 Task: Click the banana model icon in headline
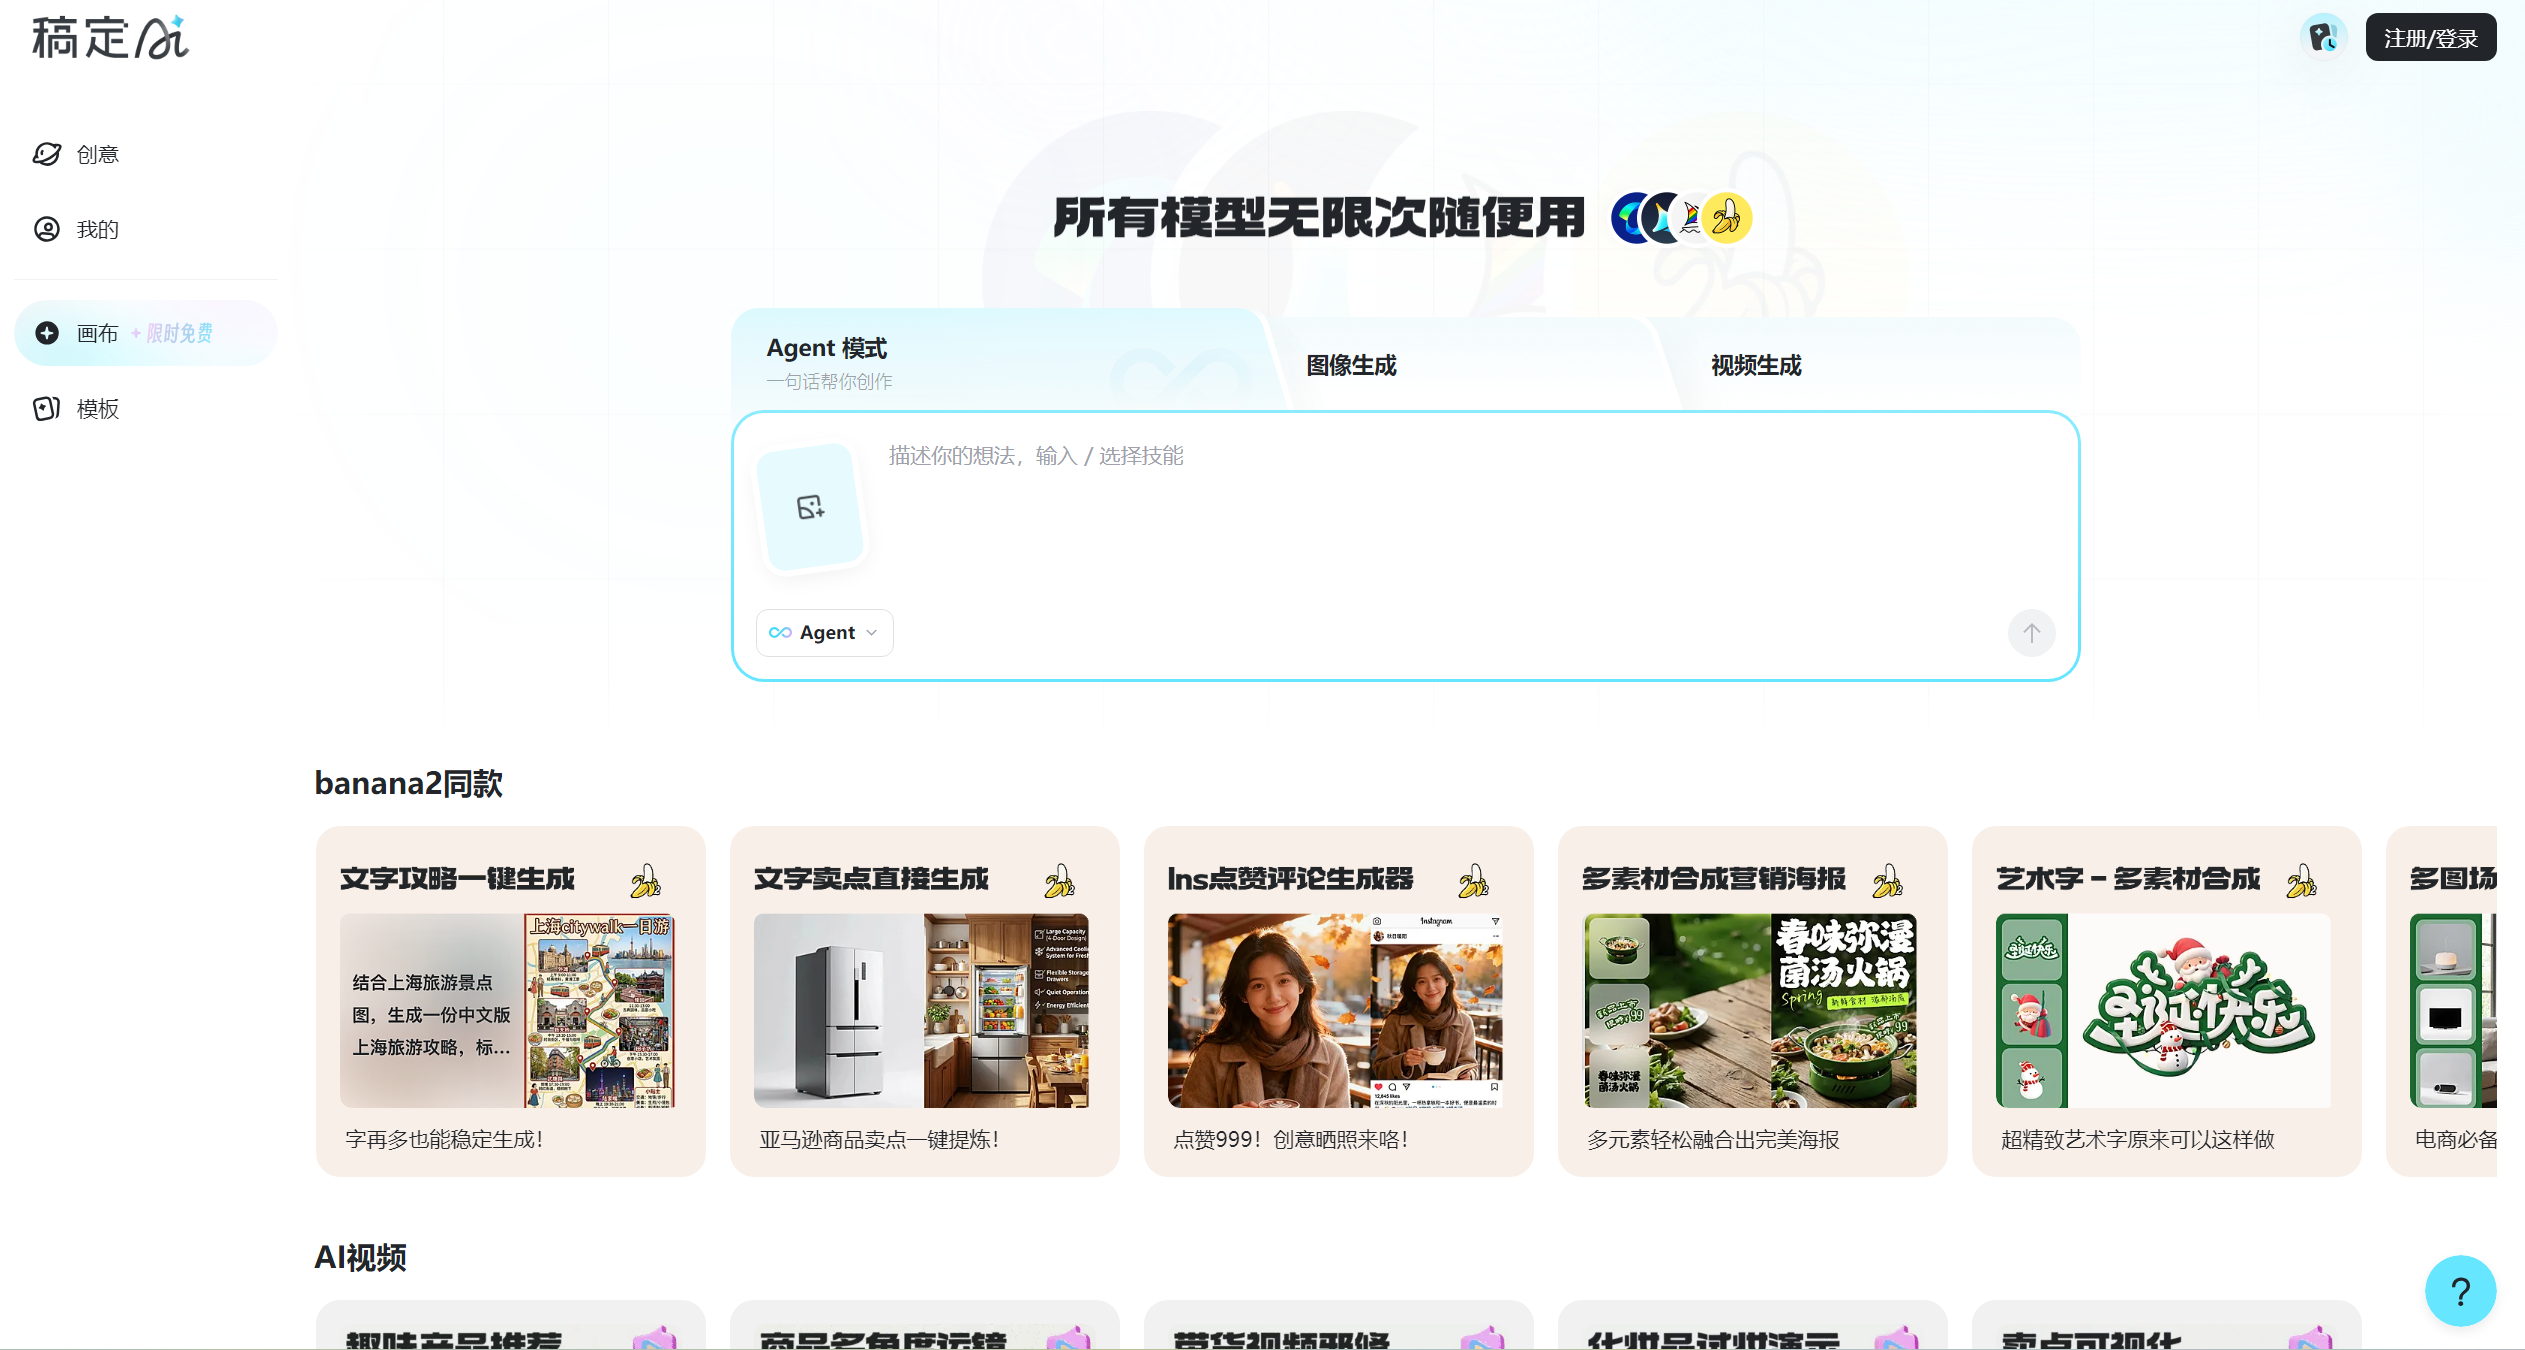click(1727, 218)
